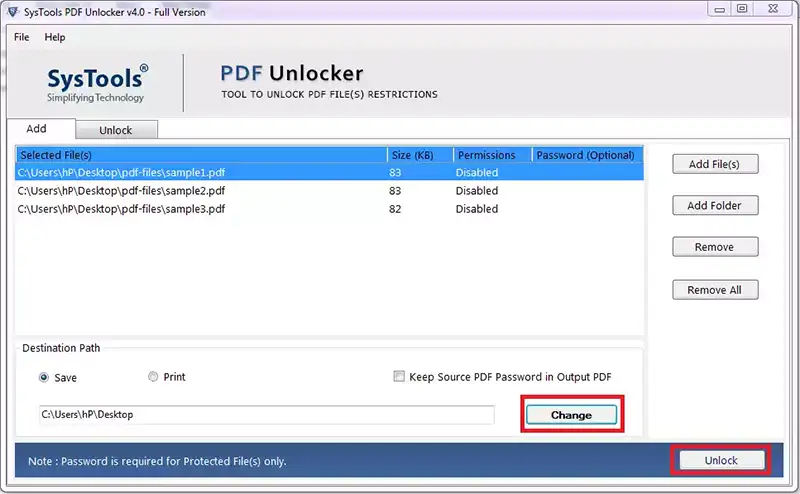Image resolution: width=800 pixels, height=494 pixels.
Task: Select the sample3.pdf file row
Action: click(x=329, y=209)
